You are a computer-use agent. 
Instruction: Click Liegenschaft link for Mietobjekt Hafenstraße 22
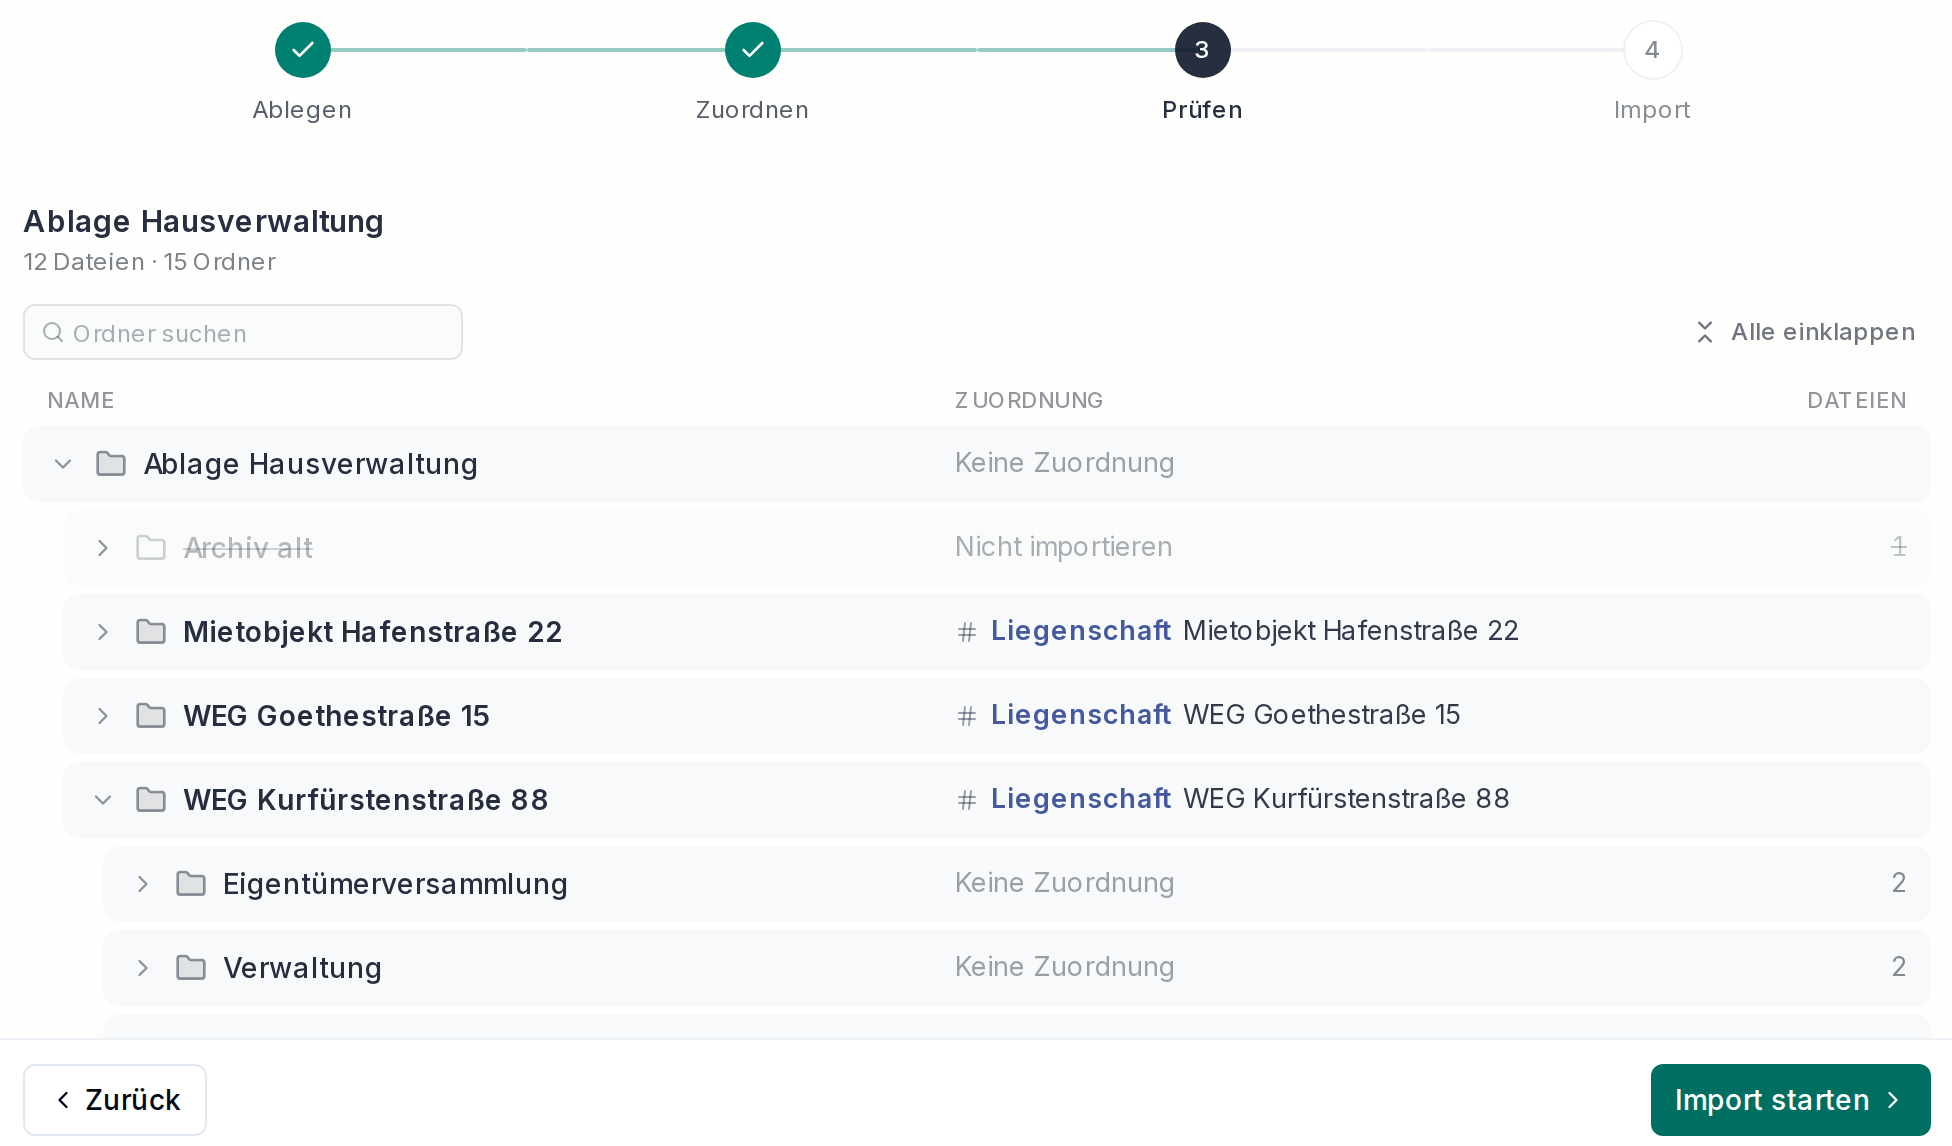click(x=1080, y=631)
